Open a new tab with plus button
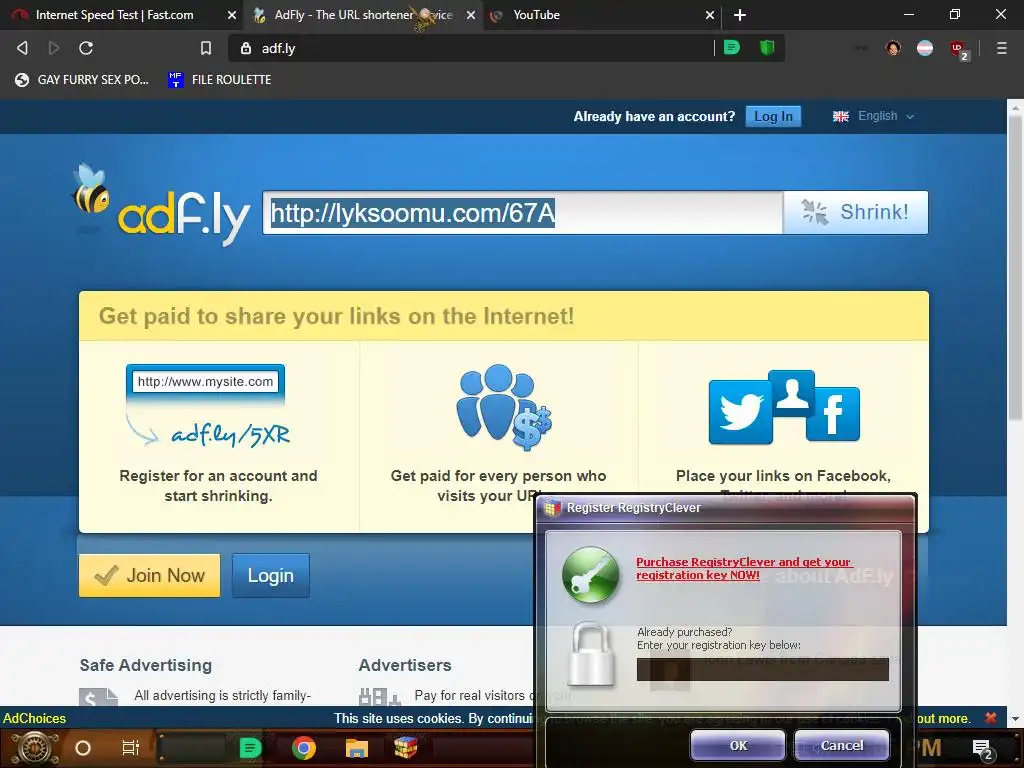1024x768 pixels. coord(739,14)
